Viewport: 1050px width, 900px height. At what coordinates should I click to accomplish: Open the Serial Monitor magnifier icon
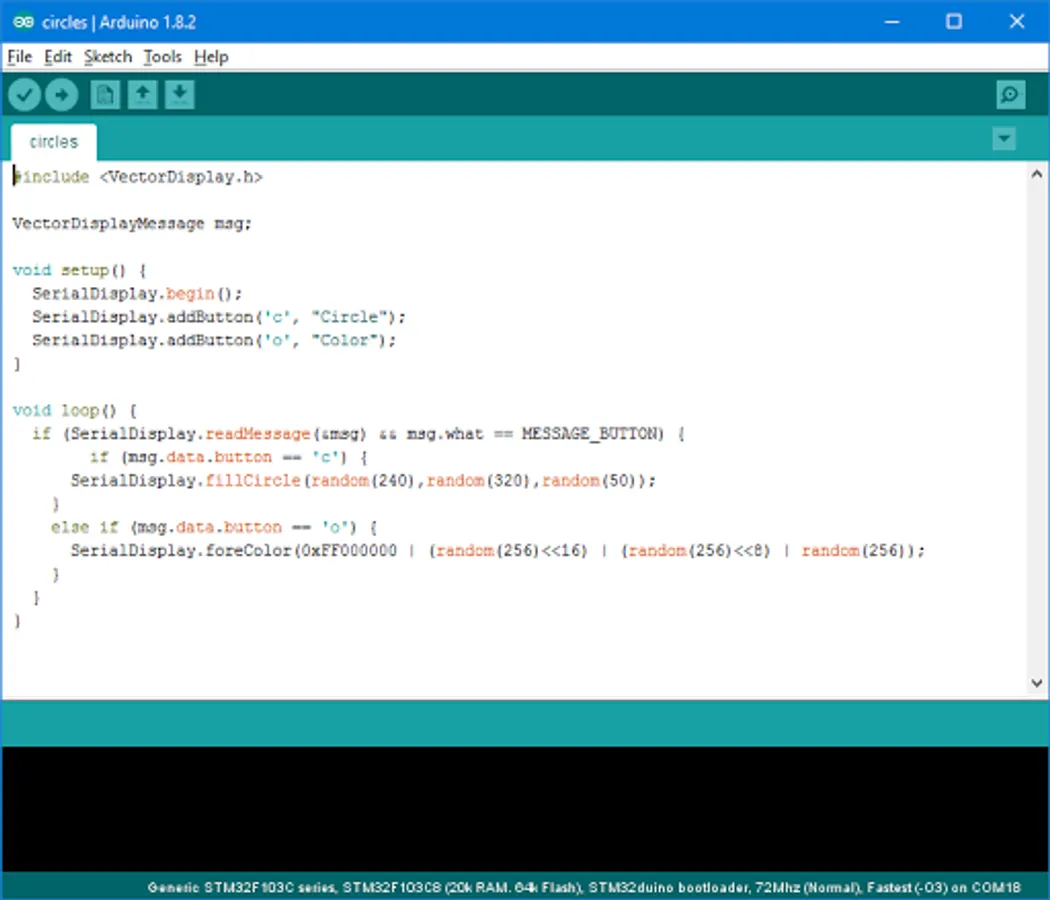point(1010,95)
